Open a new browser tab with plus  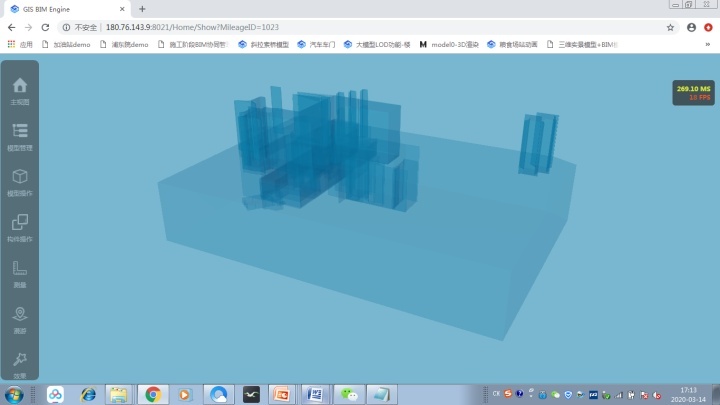coord(142,9)
